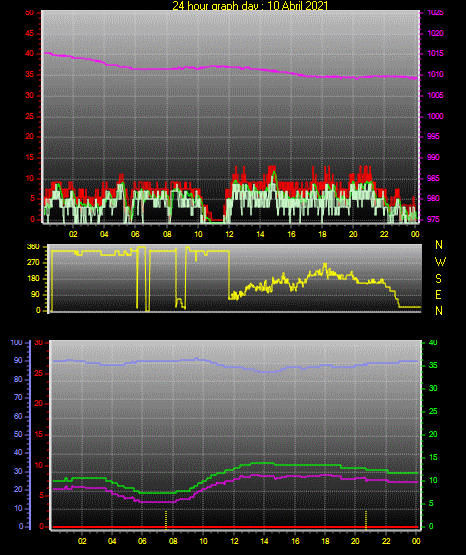Click the blue 50 humidity axis label
The height and width of the screenshot is (555, 466).
tap(18, 434)
